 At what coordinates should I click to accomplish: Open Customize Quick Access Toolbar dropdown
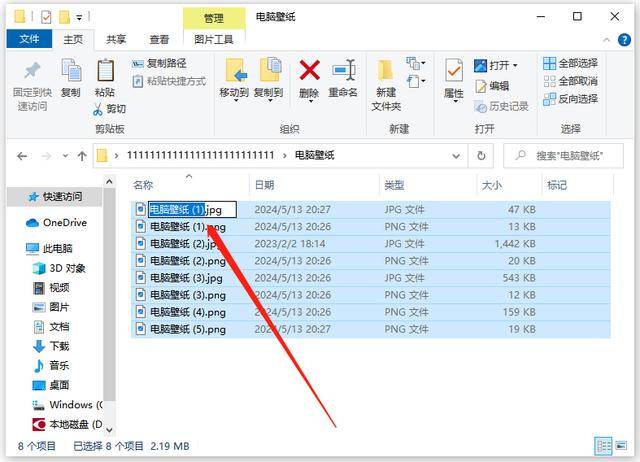point(79,18)
